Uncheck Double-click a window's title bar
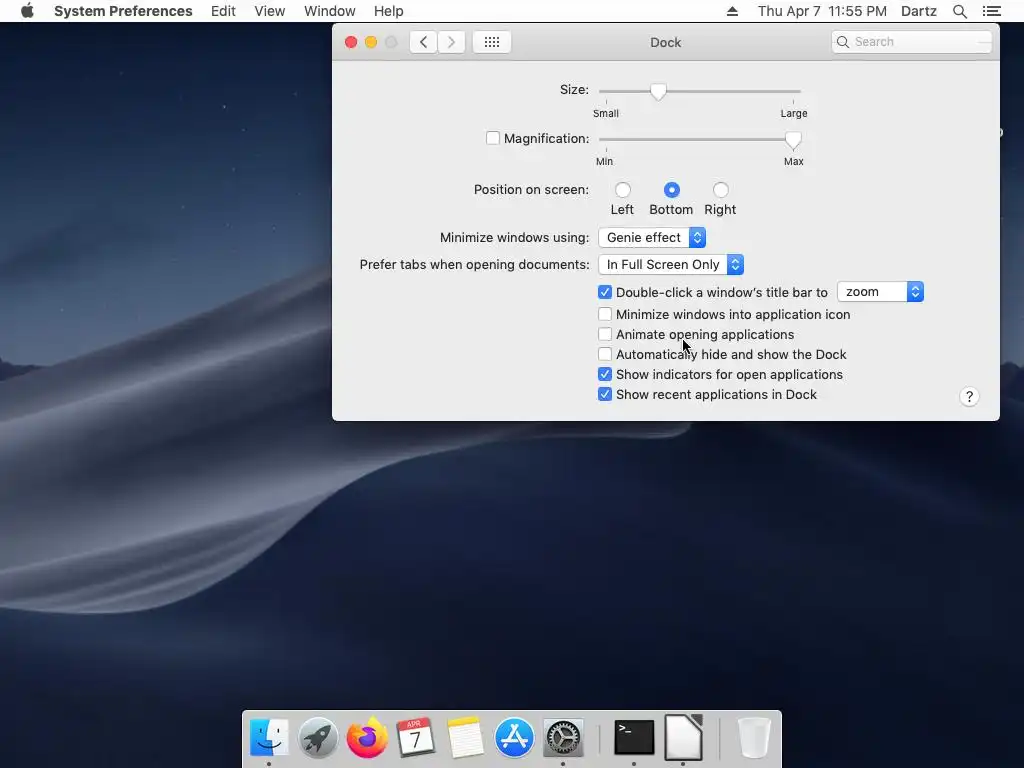The width and height of the screenshot is (1024, 768). [605, 292]
